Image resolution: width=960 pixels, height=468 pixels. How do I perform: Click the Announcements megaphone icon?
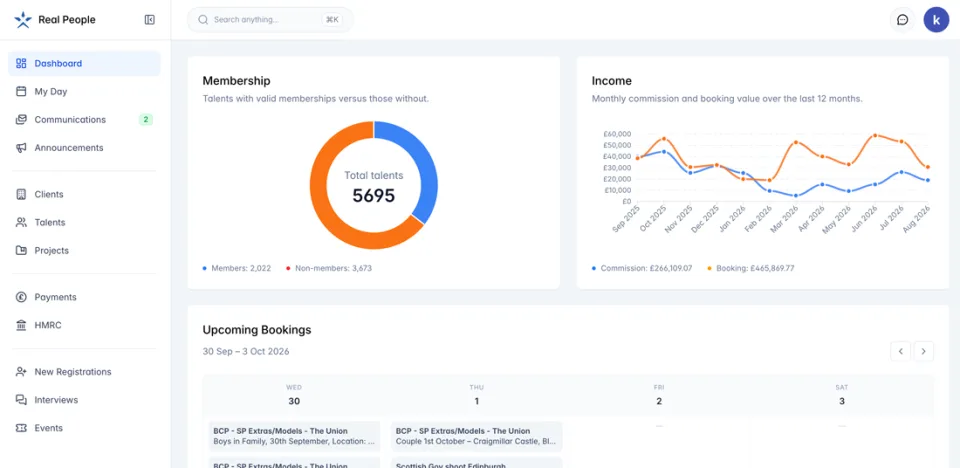(21, 148)
